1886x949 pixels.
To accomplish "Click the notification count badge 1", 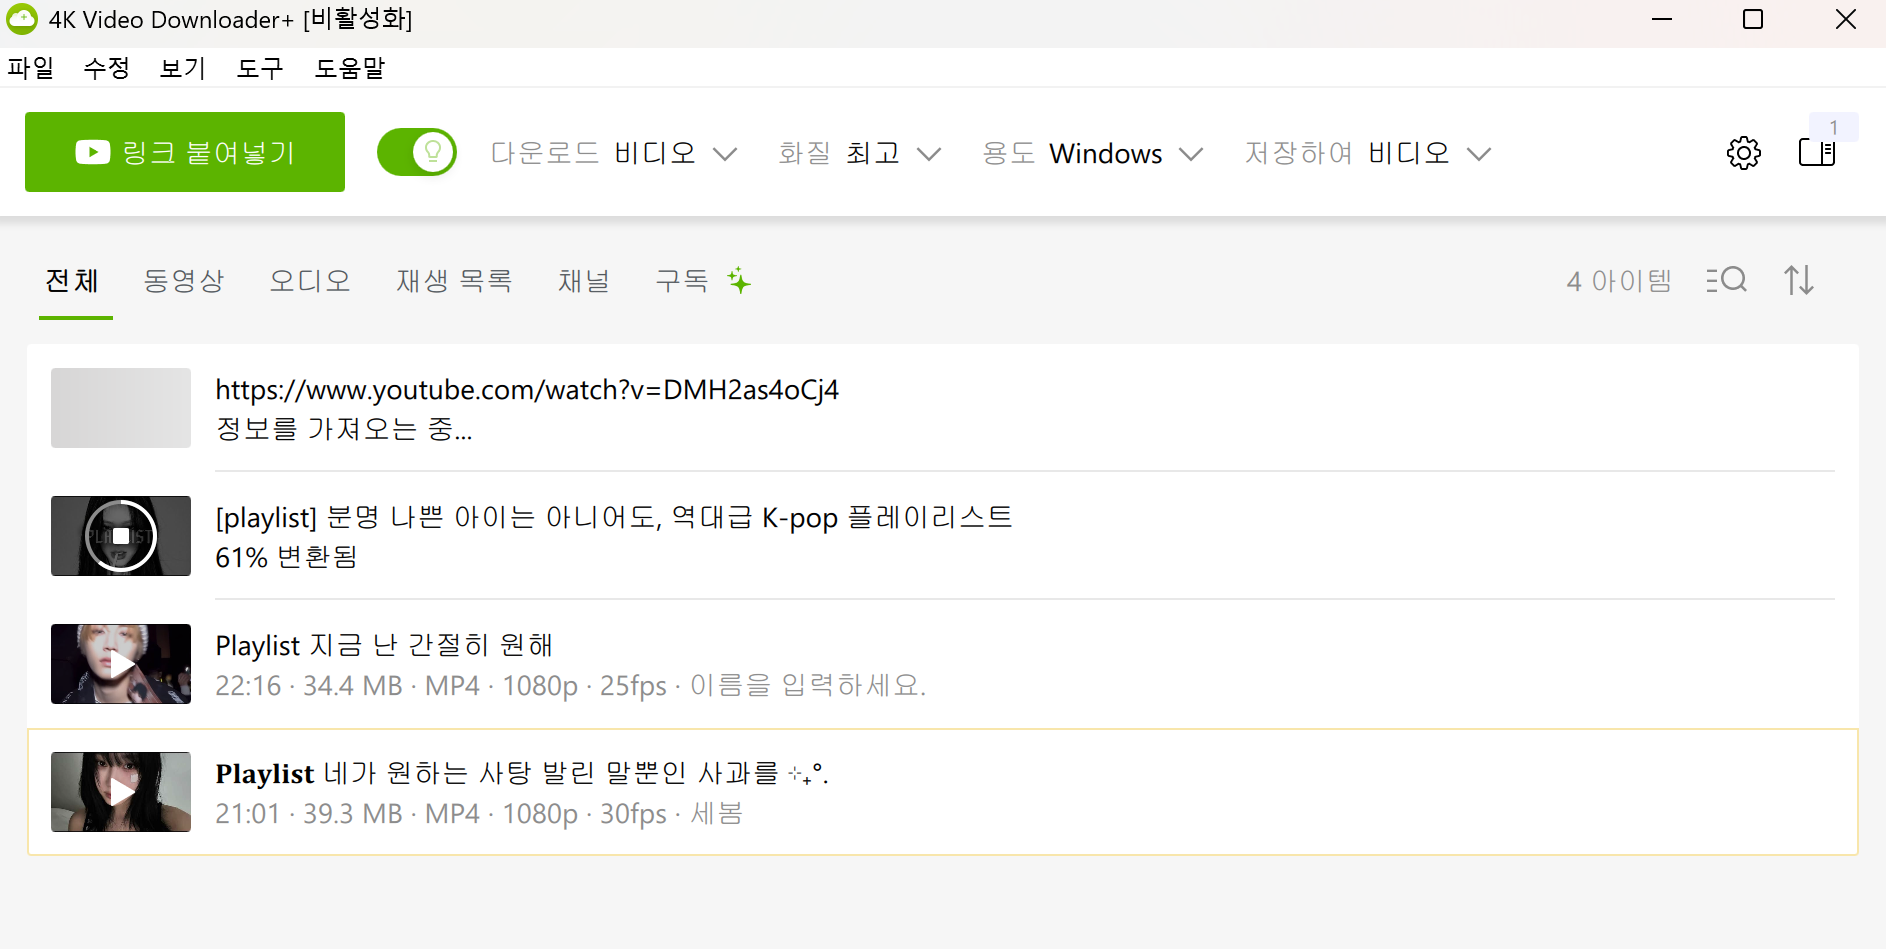I will (x=1834, y=127).
